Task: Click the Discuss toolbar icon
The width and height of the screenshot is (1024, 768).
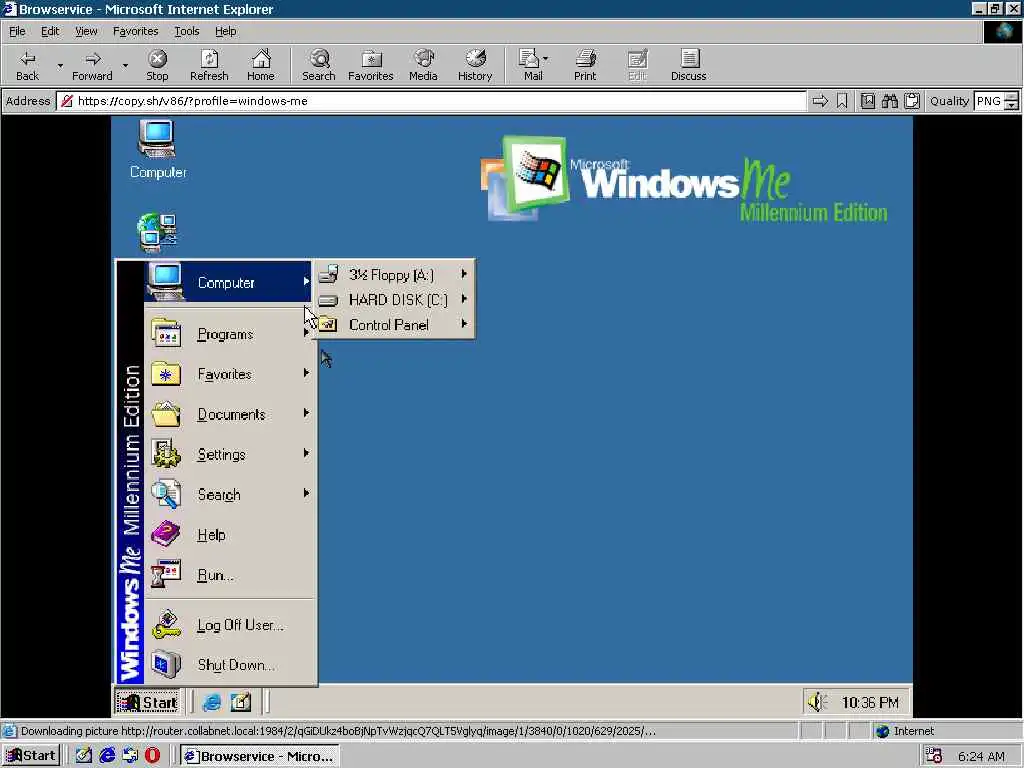Action: point(688,65)
